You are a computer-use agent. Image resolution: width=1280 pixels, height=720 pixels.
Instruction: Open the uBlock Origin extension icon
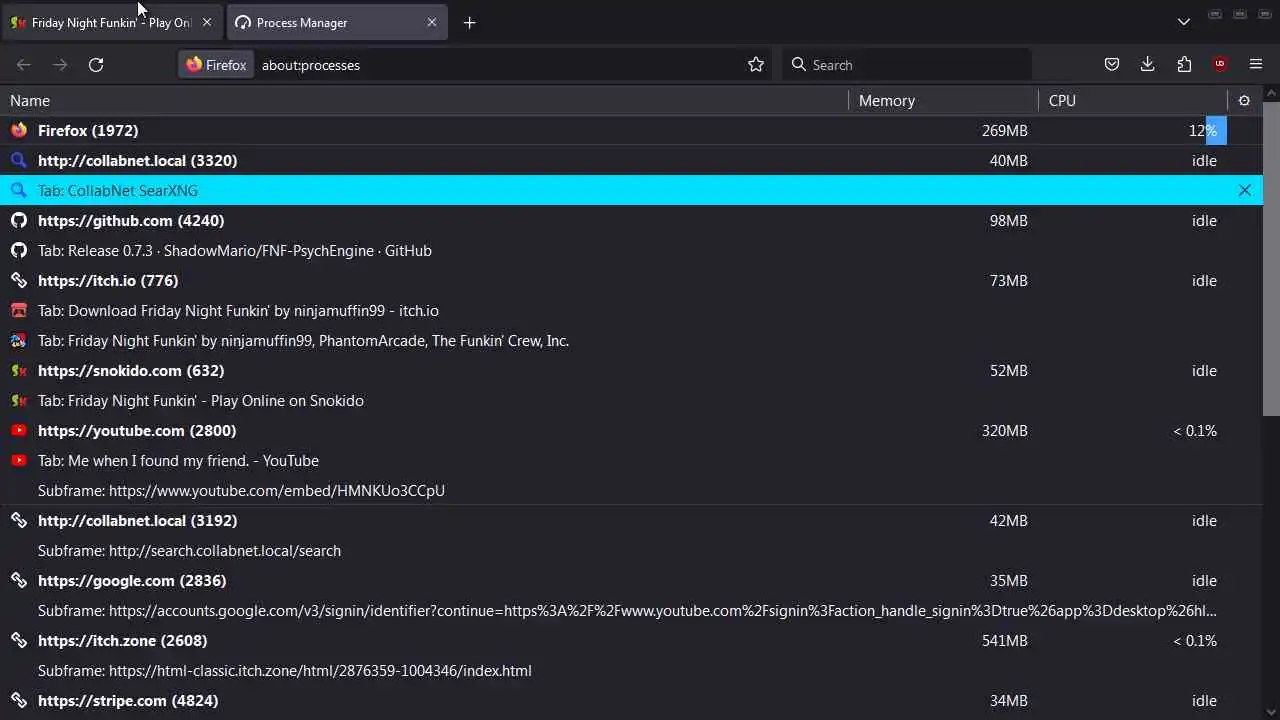tap(1220, 64)
